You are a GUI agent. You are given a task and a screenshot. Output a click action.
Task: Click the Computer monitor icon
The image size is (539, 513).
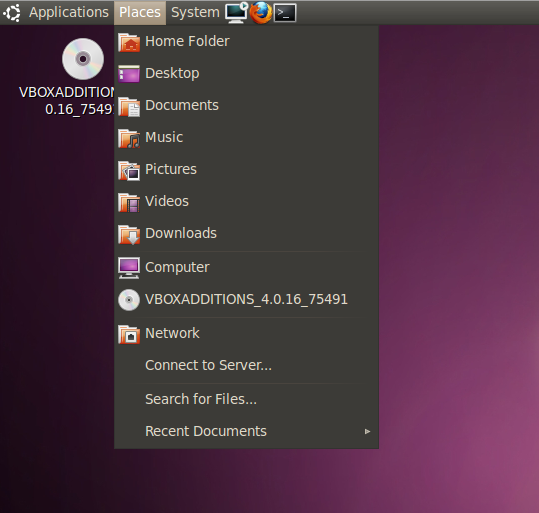click(x=129, y=268)
